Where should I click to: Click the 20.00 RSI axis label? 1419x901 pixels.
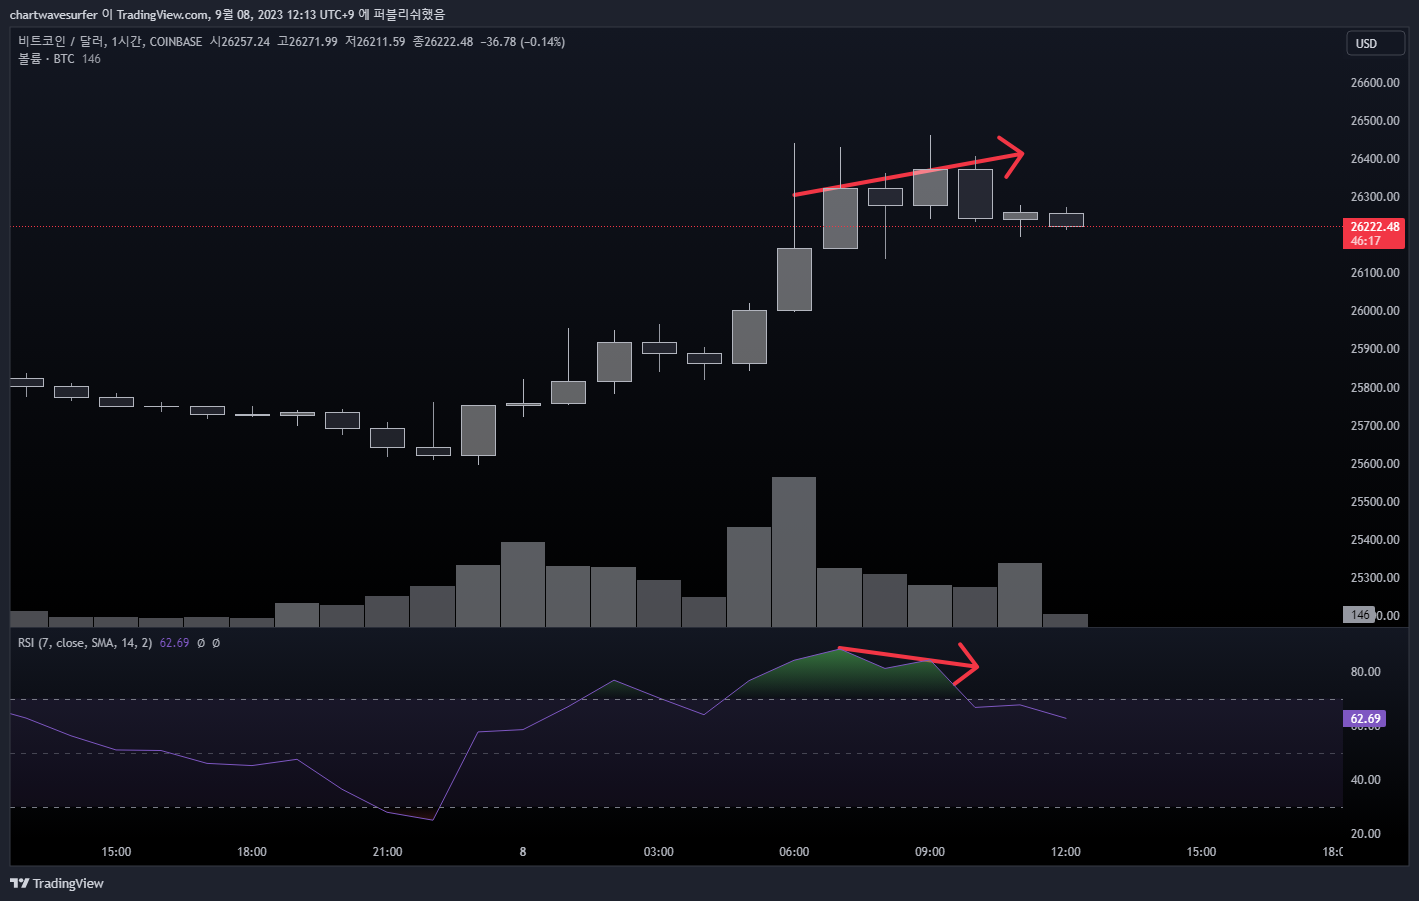(1365, 834)
